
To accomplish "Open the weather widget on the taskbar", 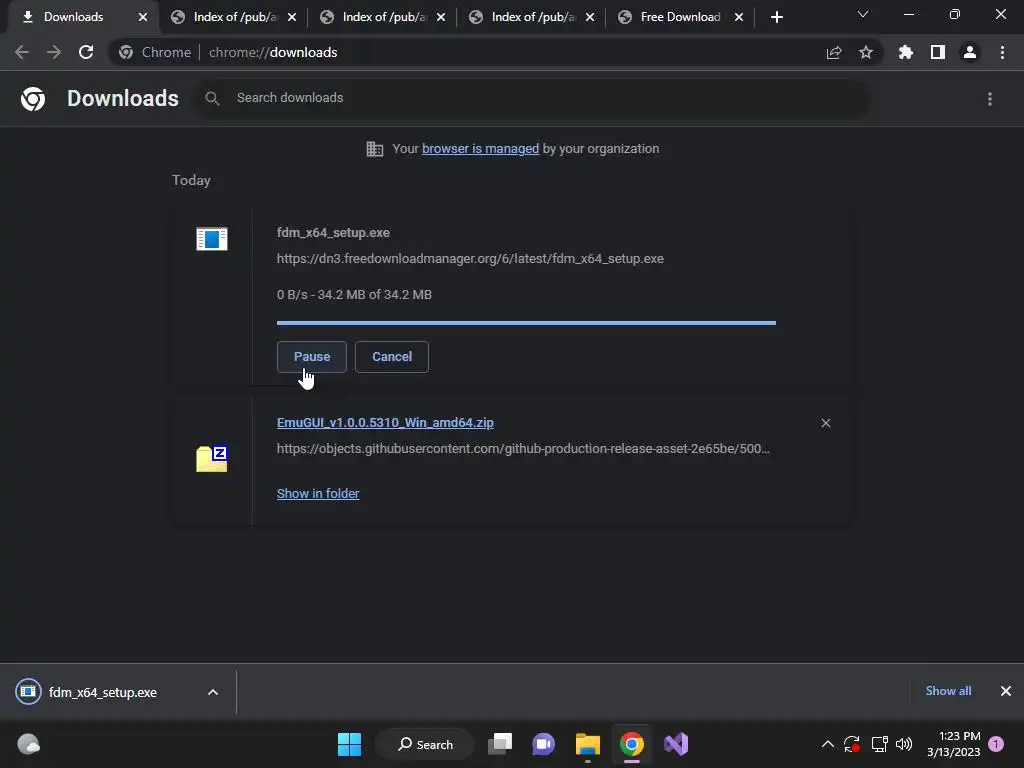I will pos(28,744).
